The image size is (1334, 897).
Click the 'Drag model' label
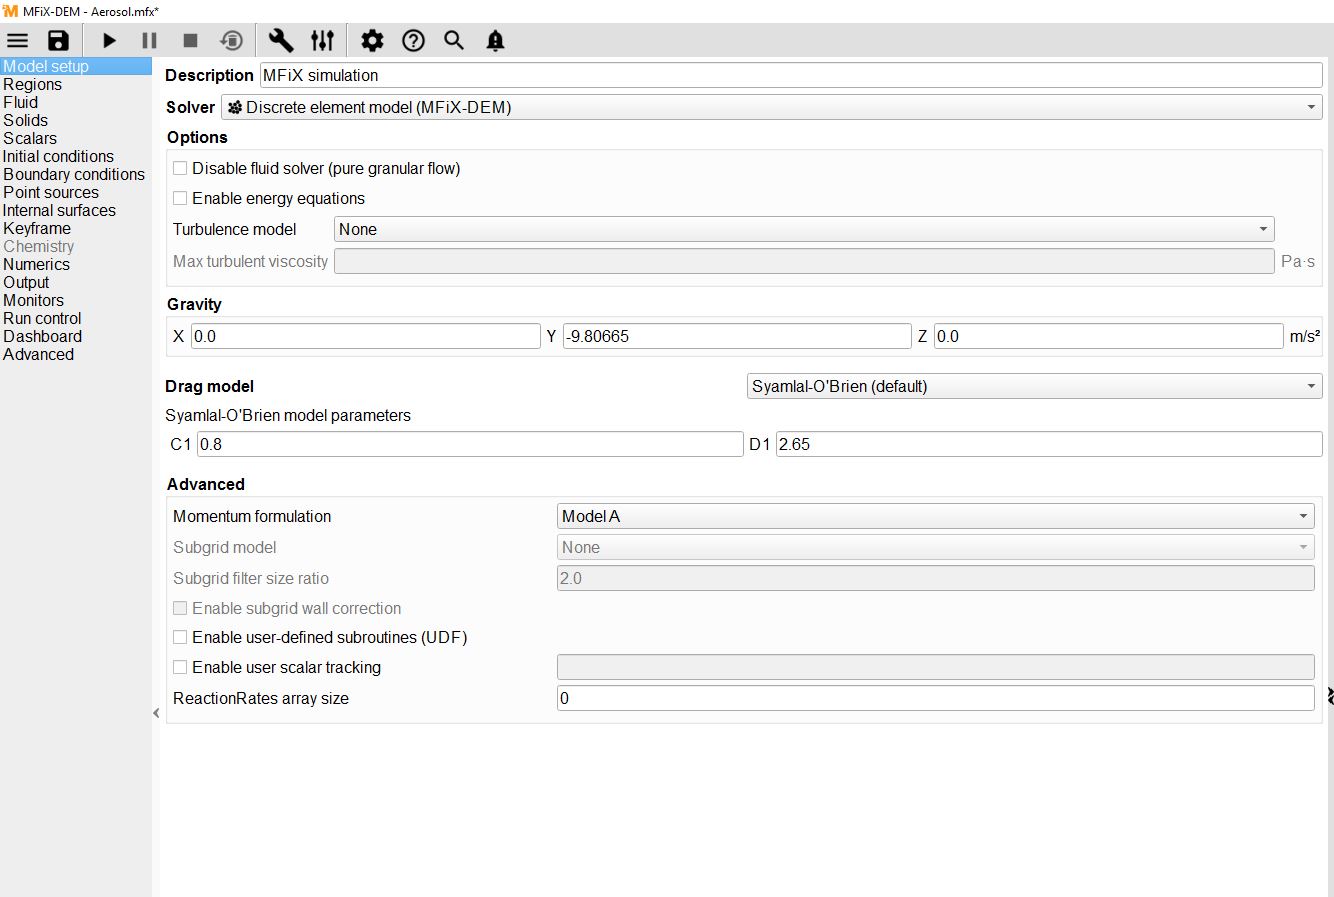click(210, 386)
